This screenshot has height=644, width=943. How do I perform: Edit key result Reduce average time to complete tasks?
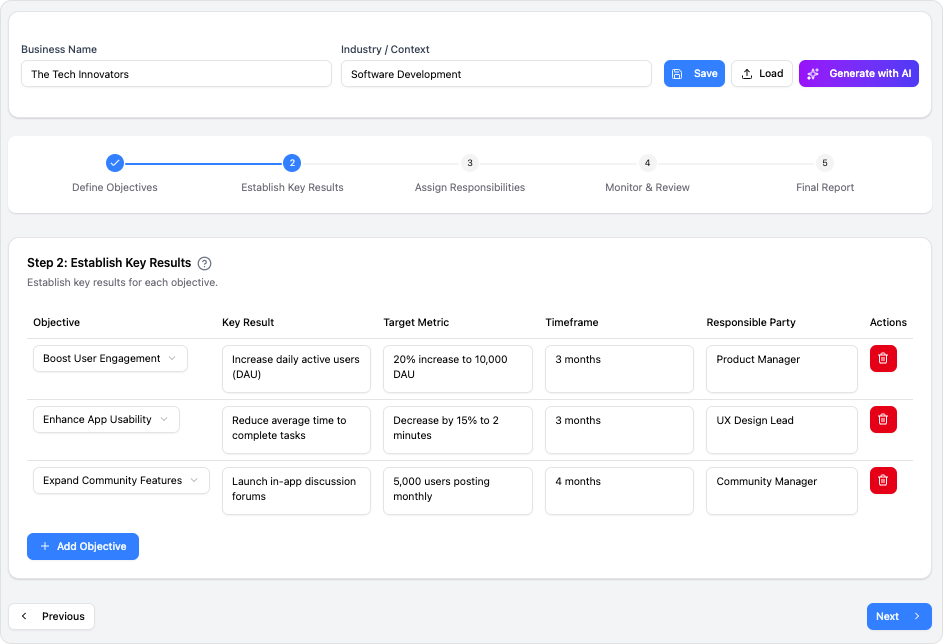pos(296,429)
